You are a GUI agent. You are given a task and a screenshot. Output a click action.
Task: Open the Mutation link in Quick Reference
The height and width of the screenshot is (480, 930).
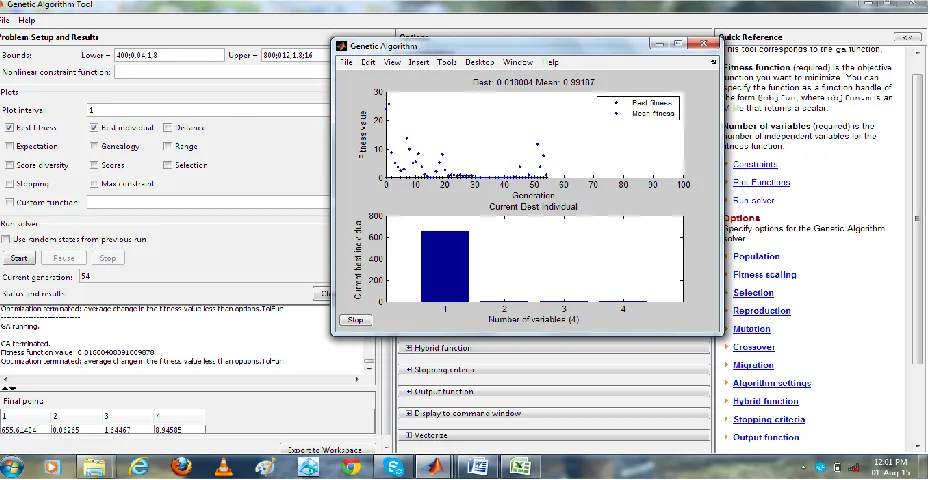tap(751, 329)
